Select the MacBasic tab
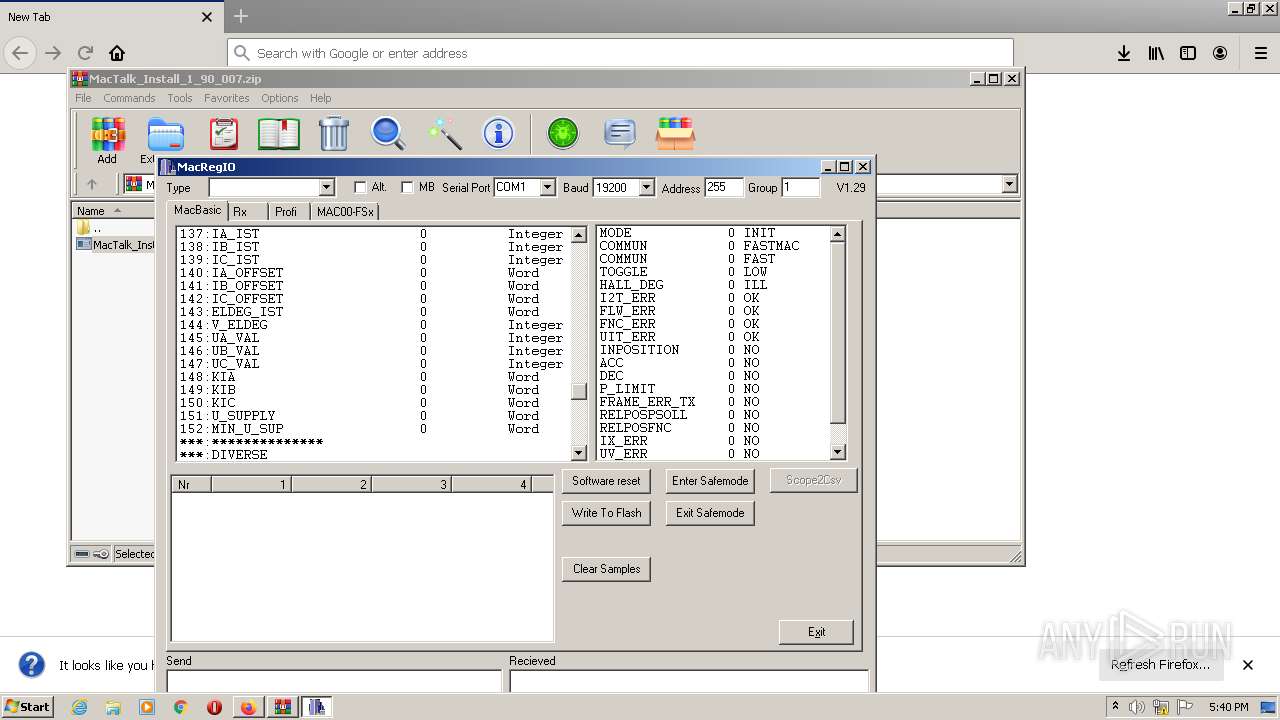Image resolution: width=1280 pixels, height=720 pixels. click(197, 210)
